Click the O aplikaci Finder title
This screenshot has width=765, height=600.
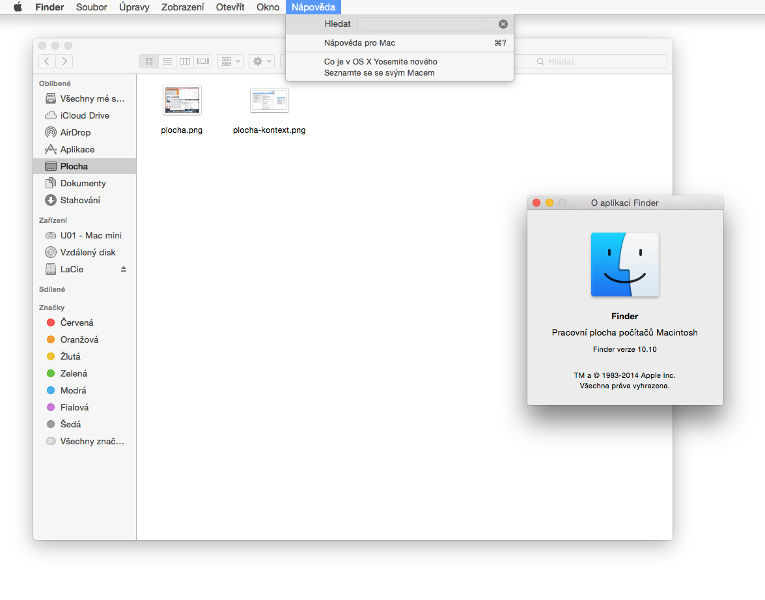(625, 203)
